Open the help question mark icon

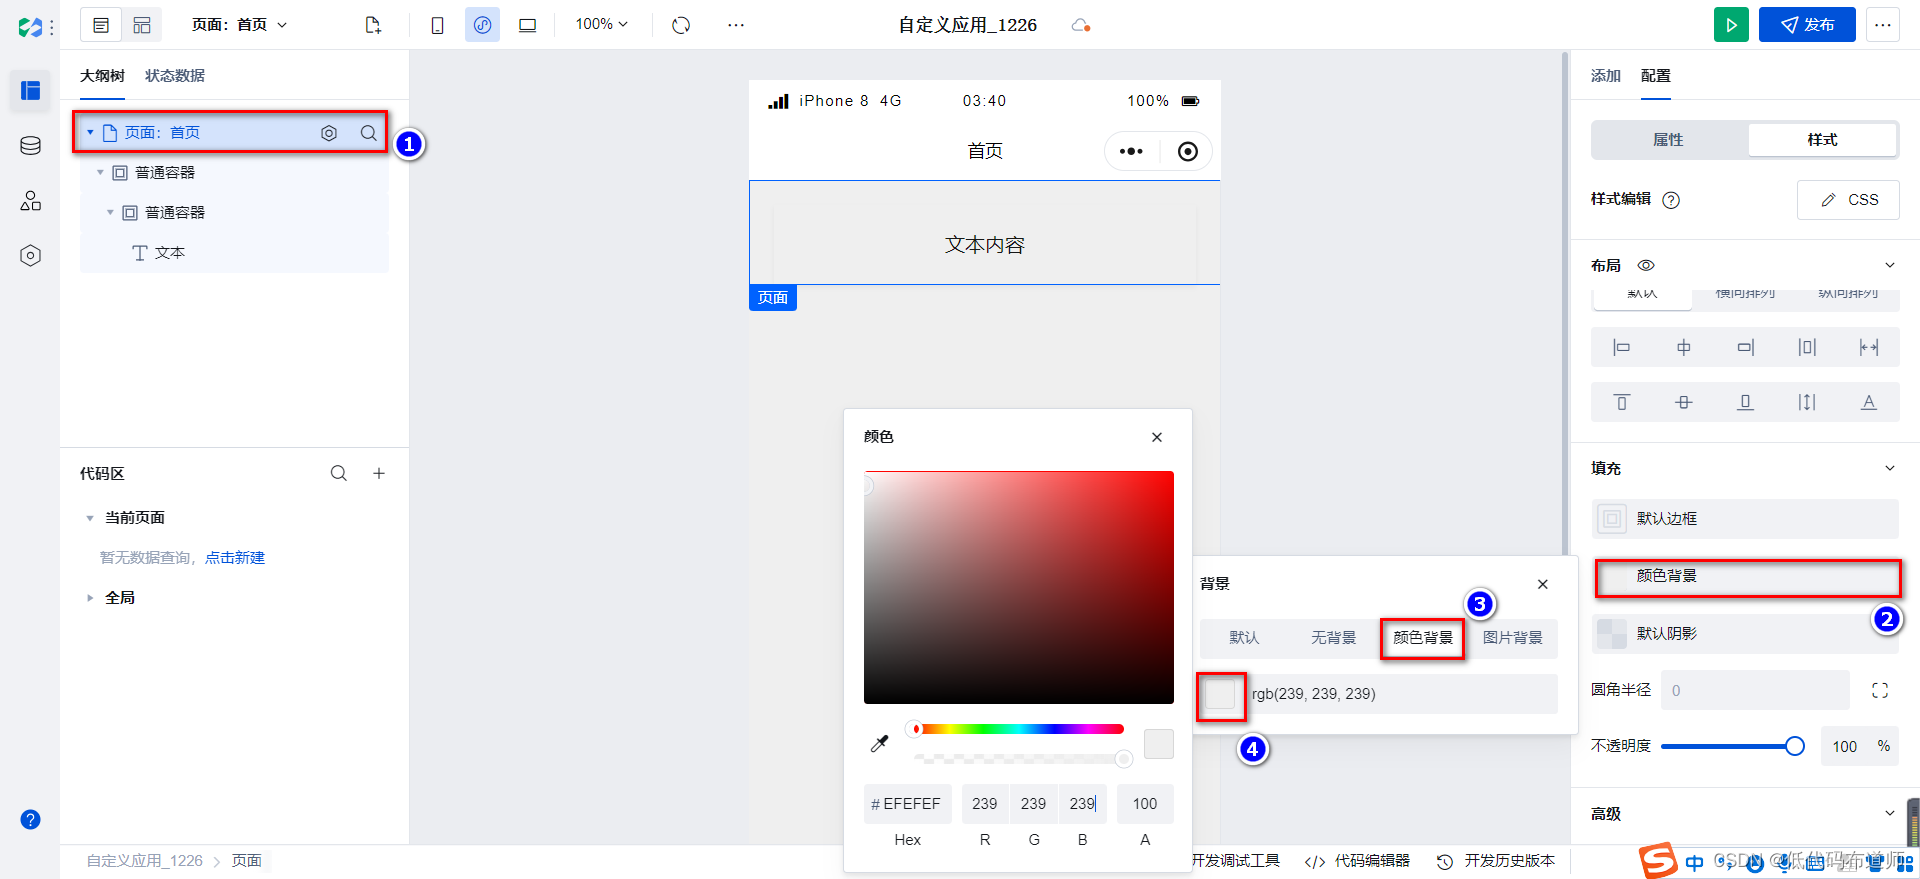pos(30,819)
